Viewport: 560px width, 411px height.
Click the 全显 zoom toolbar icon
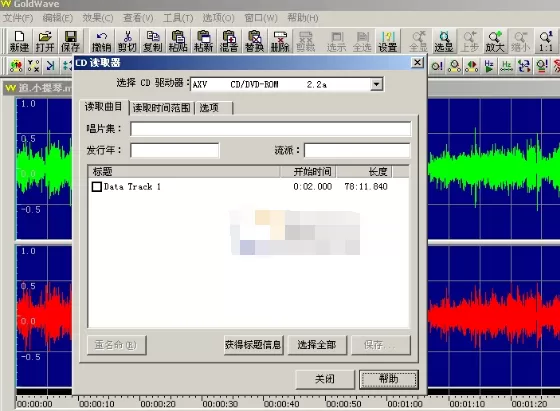tap(418, 41)
